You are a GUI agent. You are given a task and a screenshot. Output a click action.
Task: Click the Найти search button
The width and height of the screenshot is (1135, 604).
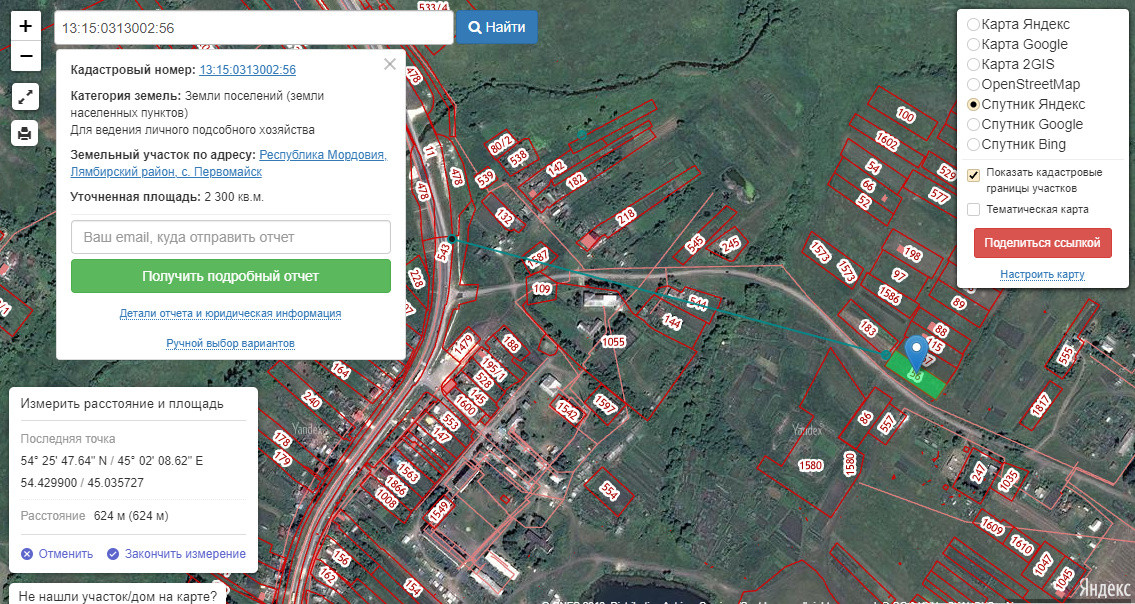[496, 27]
